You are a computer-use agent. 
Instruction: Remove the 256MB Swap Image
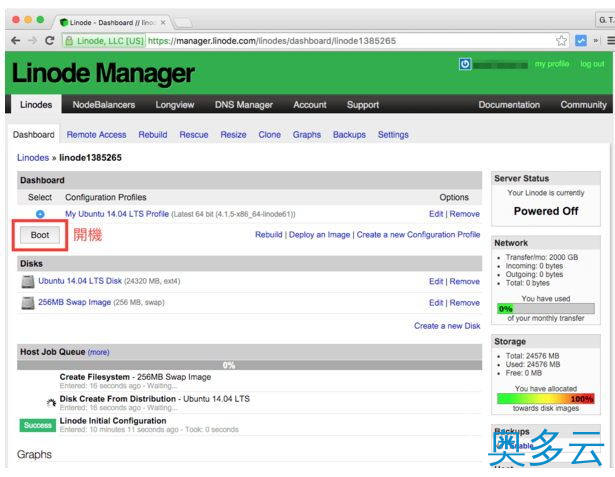pos(464,303)
